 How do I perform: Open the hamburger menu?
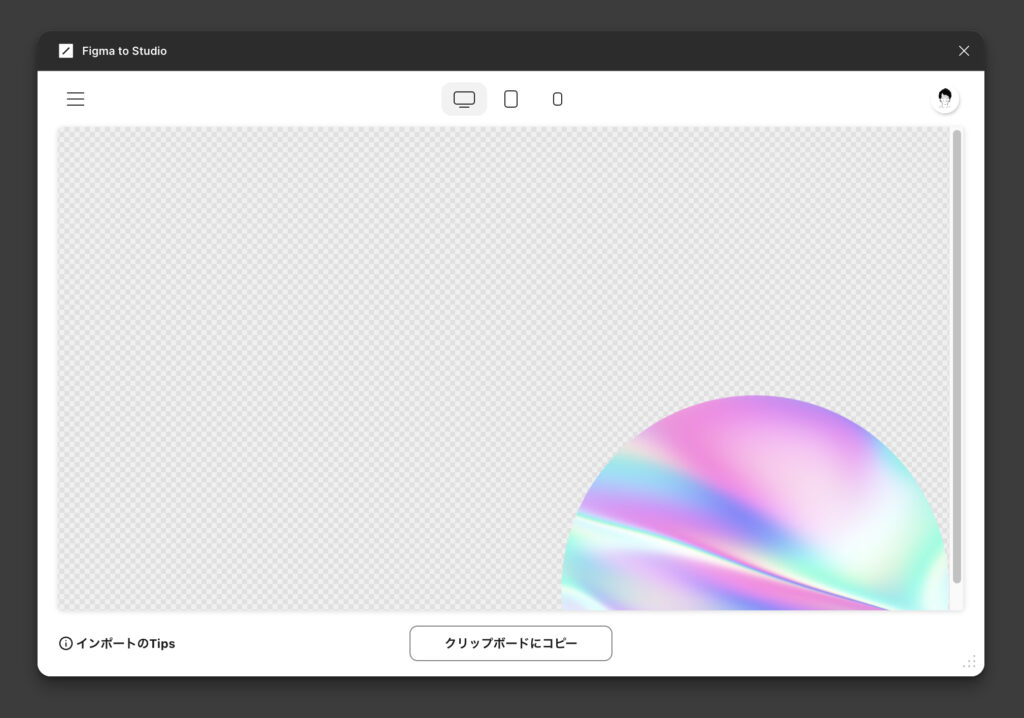pyautogui.click(x=76, y=99)
